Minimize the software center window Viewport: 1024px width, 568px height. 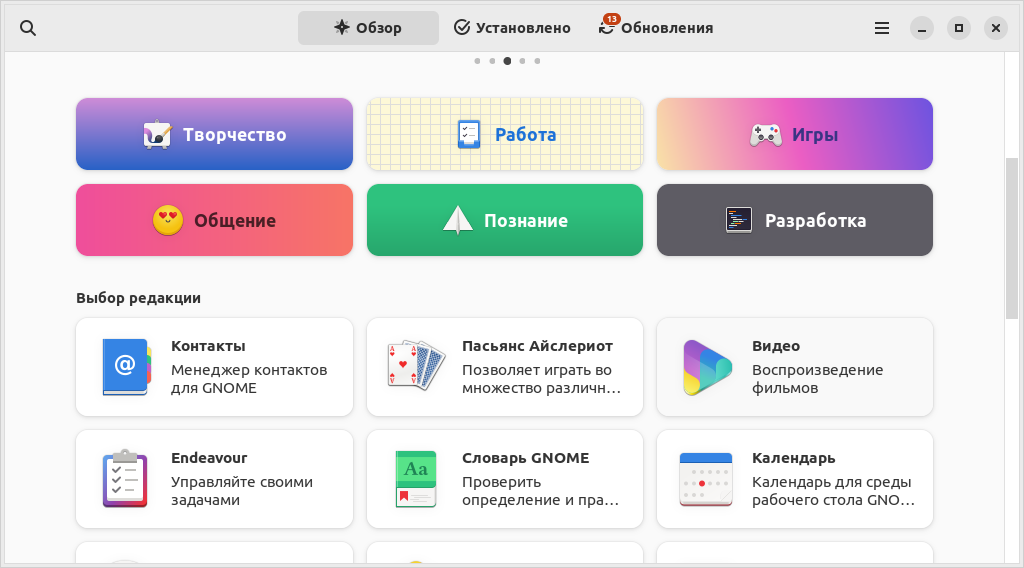(x=921, y=28)
